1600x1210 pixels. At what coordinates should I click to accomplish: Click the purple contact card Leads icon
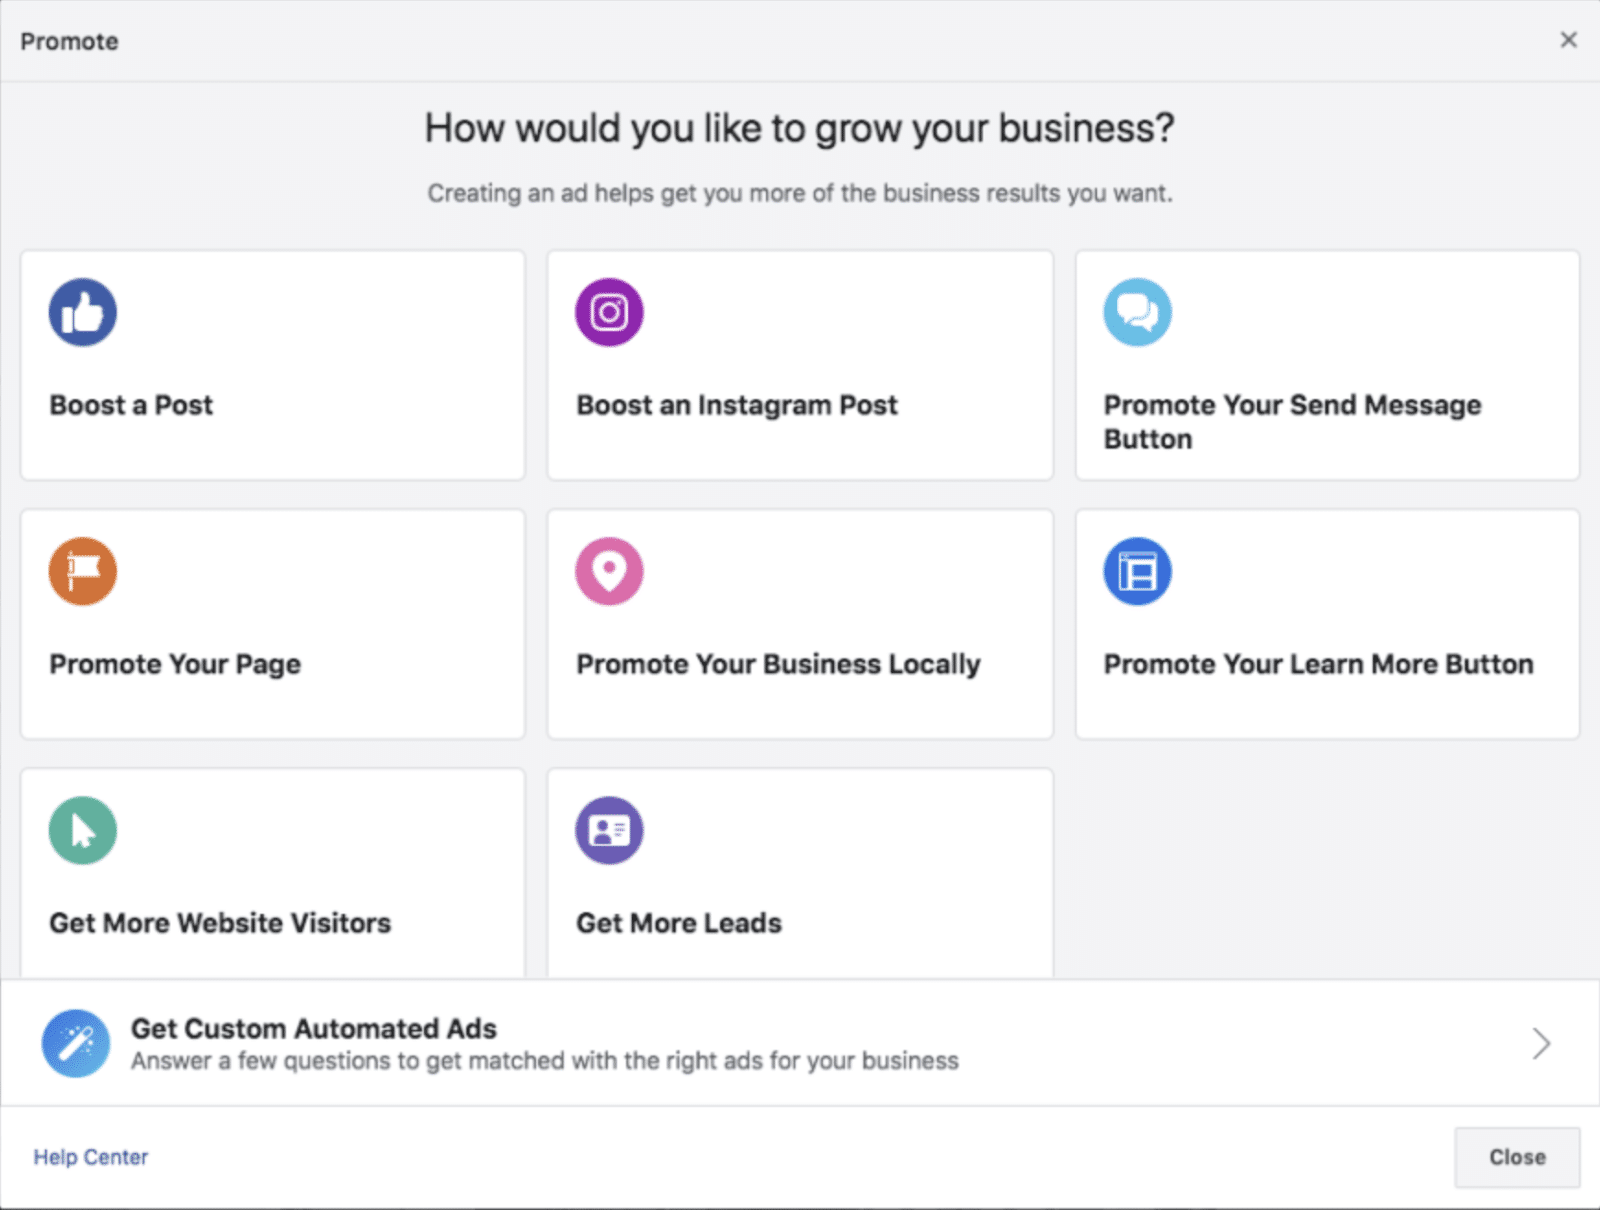click(609, 830)
